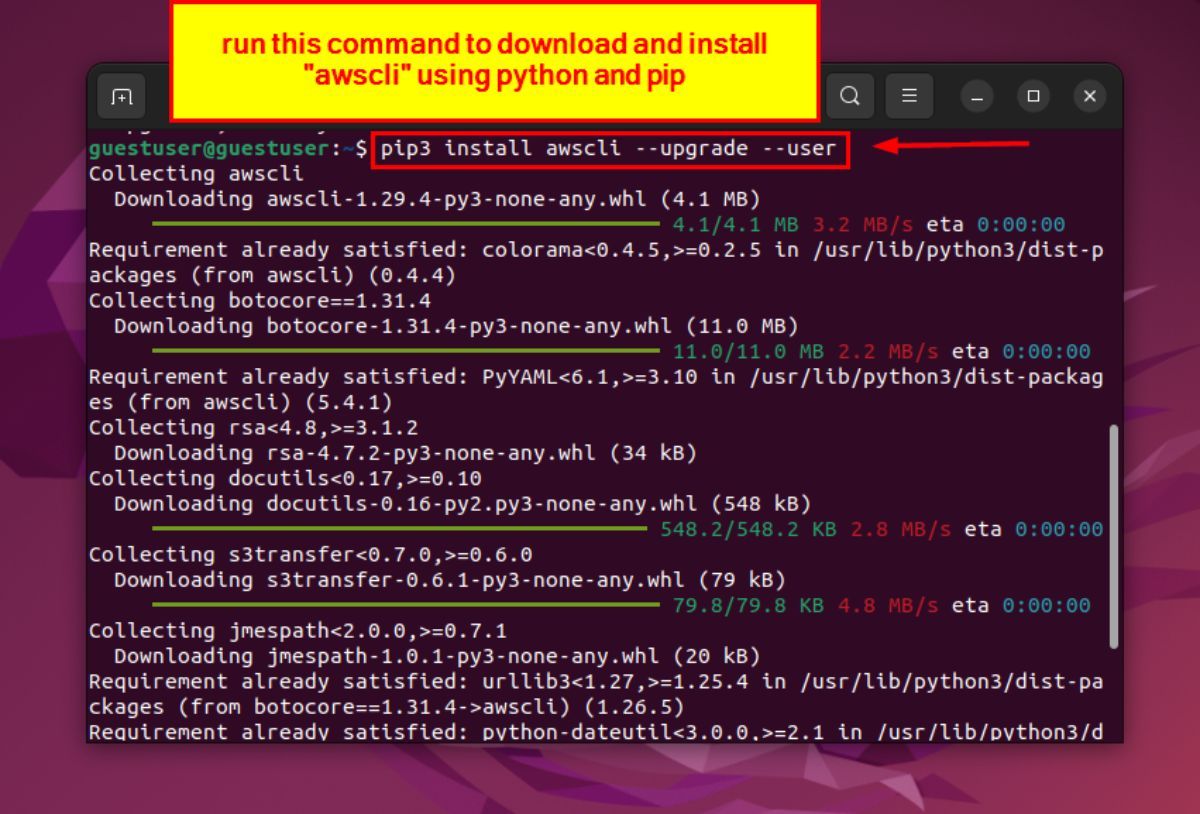Click 'Collecting rsa<4.8,>=3.1.2' line
This screenshot has height=814, width=1200.
pyautogui.click(x=253, y=428)
